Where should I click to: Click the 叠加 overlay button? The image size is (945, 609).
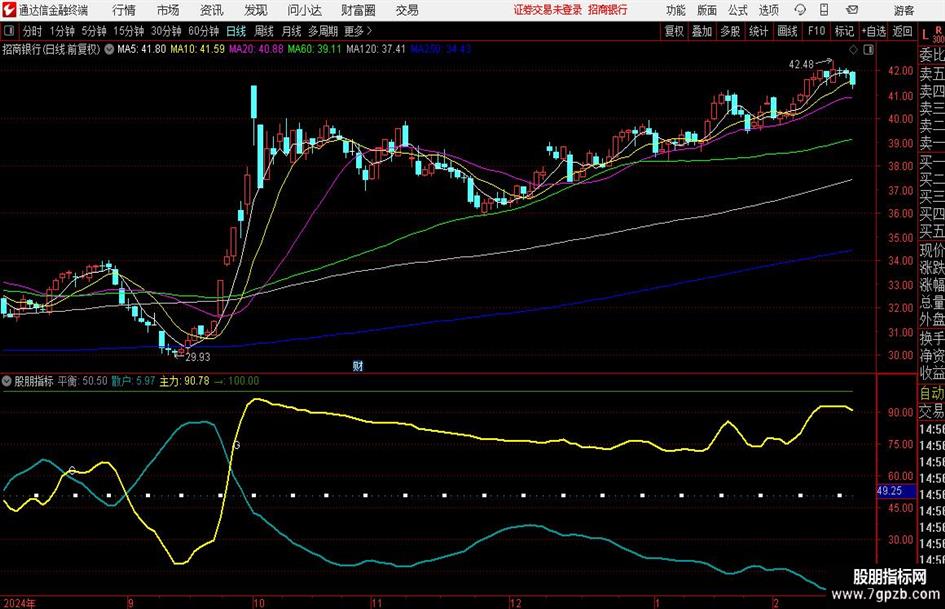(x=702, y=31)
